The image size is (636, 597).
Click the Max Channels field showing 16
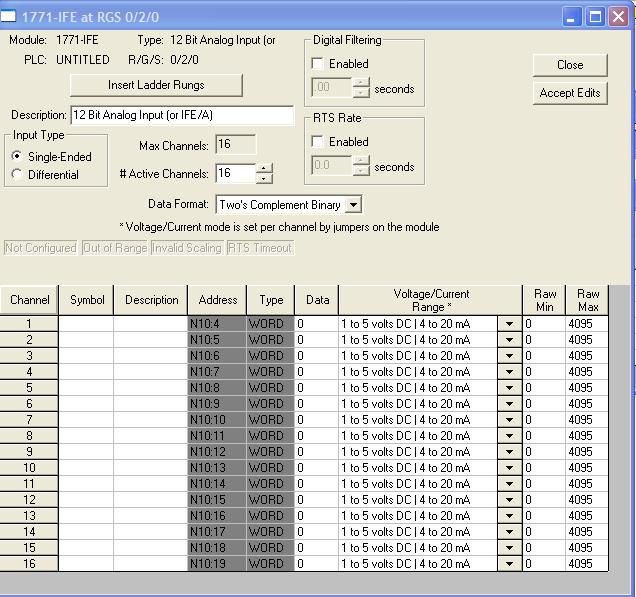point(236,144)
